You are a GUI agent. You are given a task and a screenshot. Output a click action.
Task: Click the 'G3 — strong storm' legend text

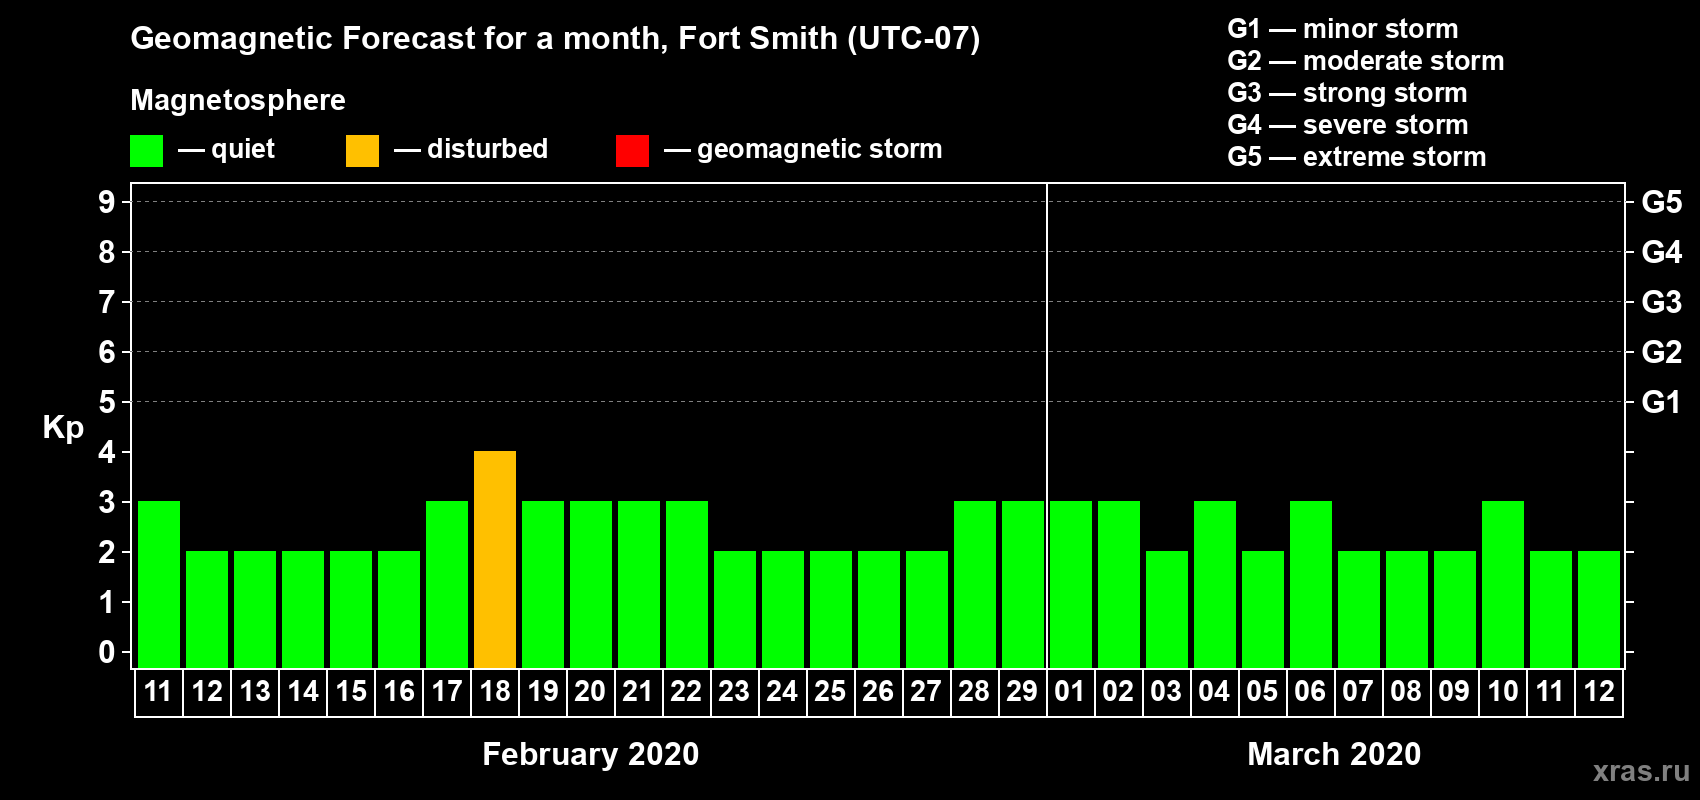tap(1347, 93)
